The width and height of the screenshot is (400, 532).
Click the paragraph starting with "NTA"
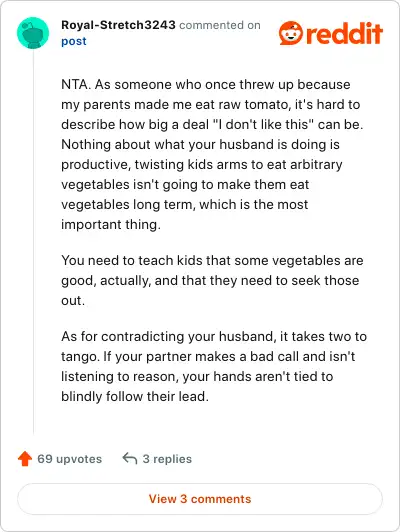(212, 154)
